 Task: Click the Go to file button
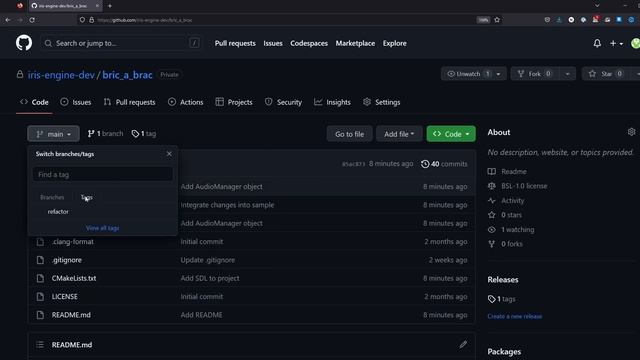coord(349,134)
